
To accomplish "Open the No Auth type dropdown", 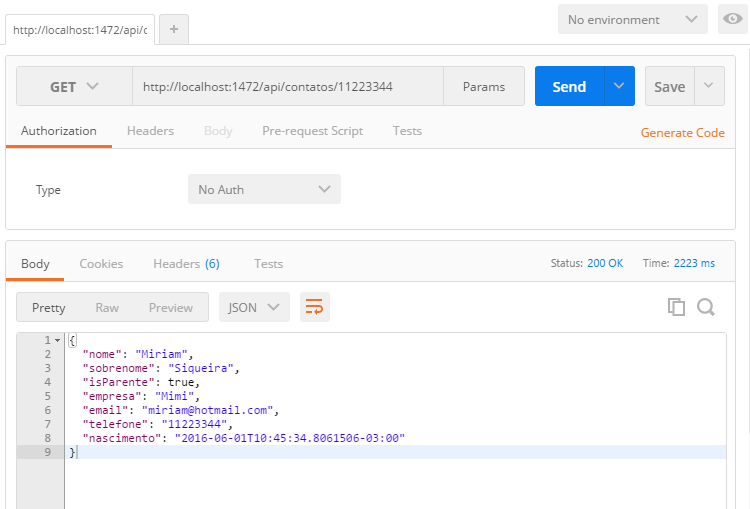I will click(264, 189).
